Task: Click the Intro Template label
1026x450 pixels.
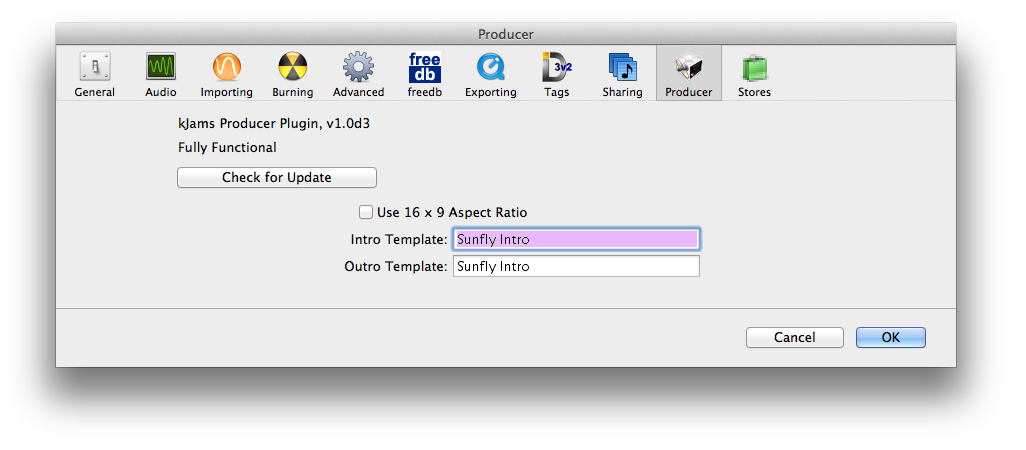Action: click(x=399, y=239)
